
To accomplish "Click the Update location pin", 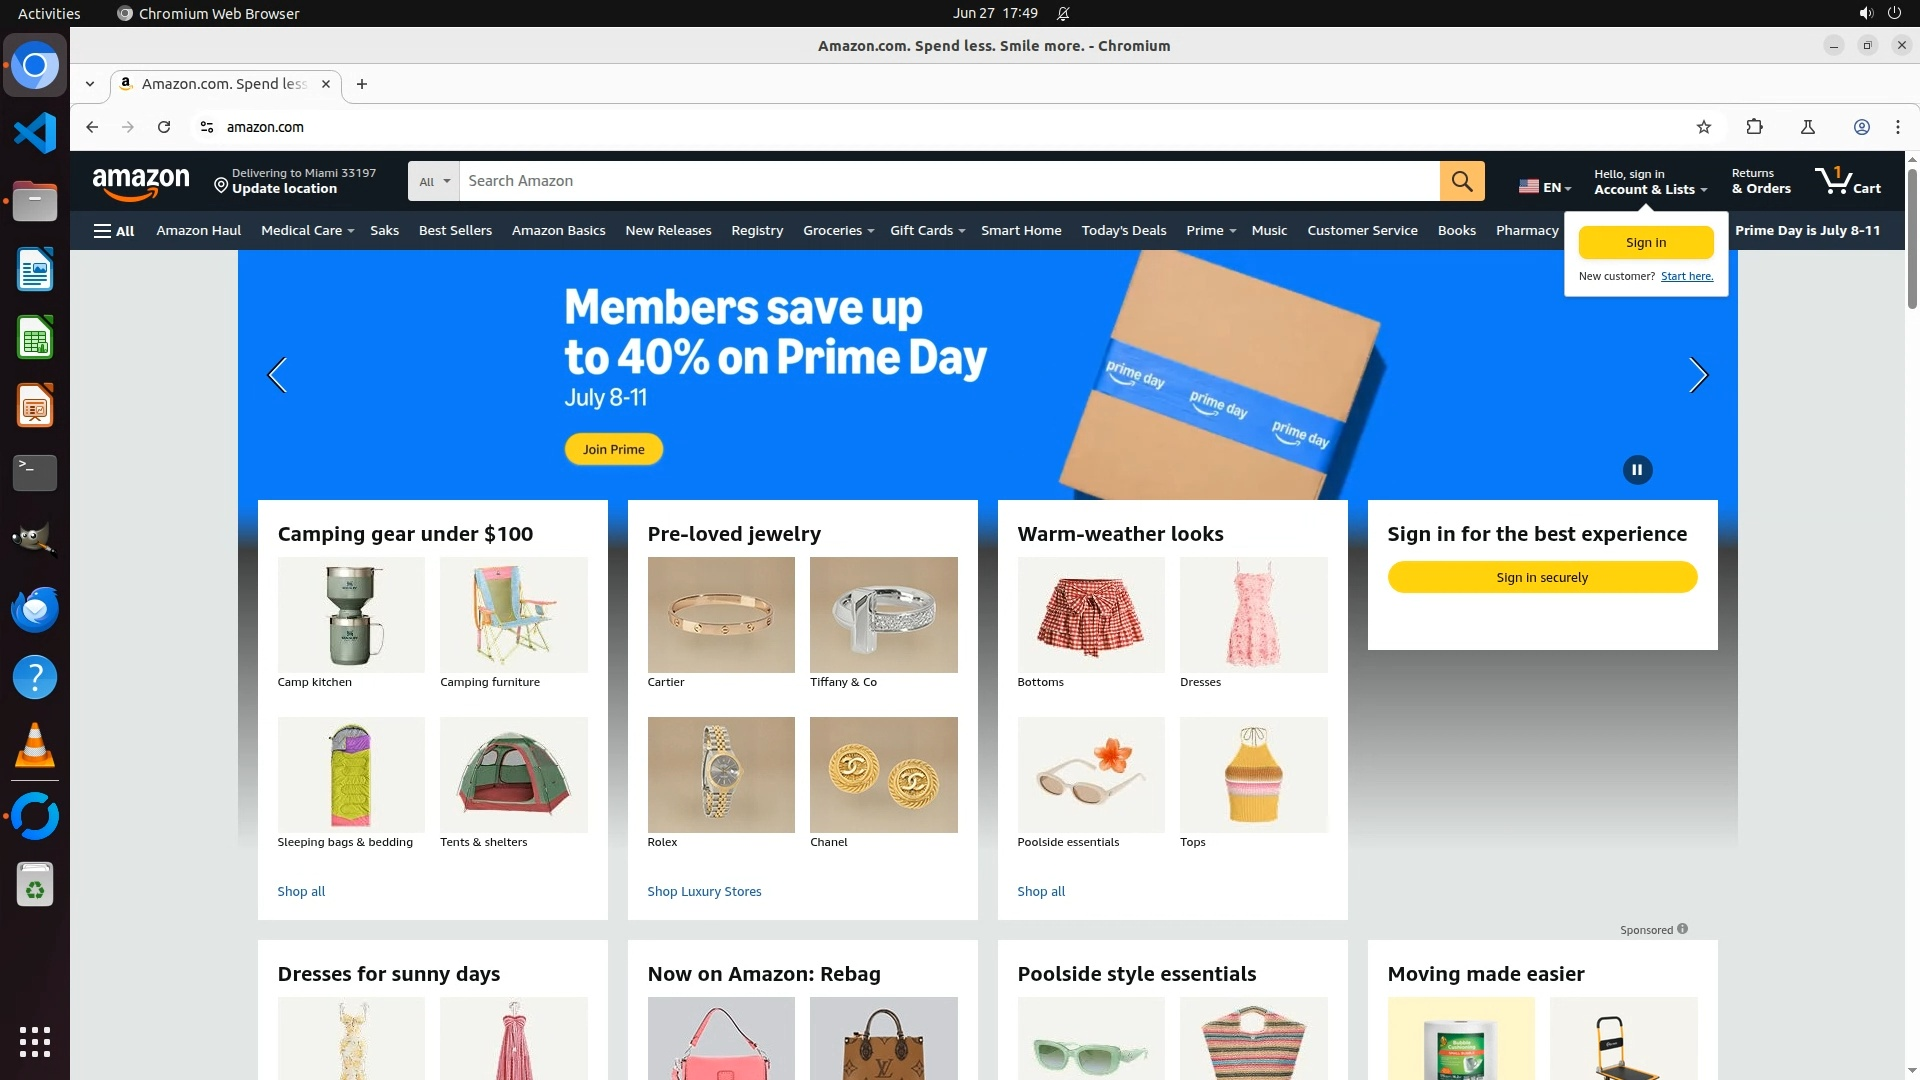I will (x=221, y=185).
